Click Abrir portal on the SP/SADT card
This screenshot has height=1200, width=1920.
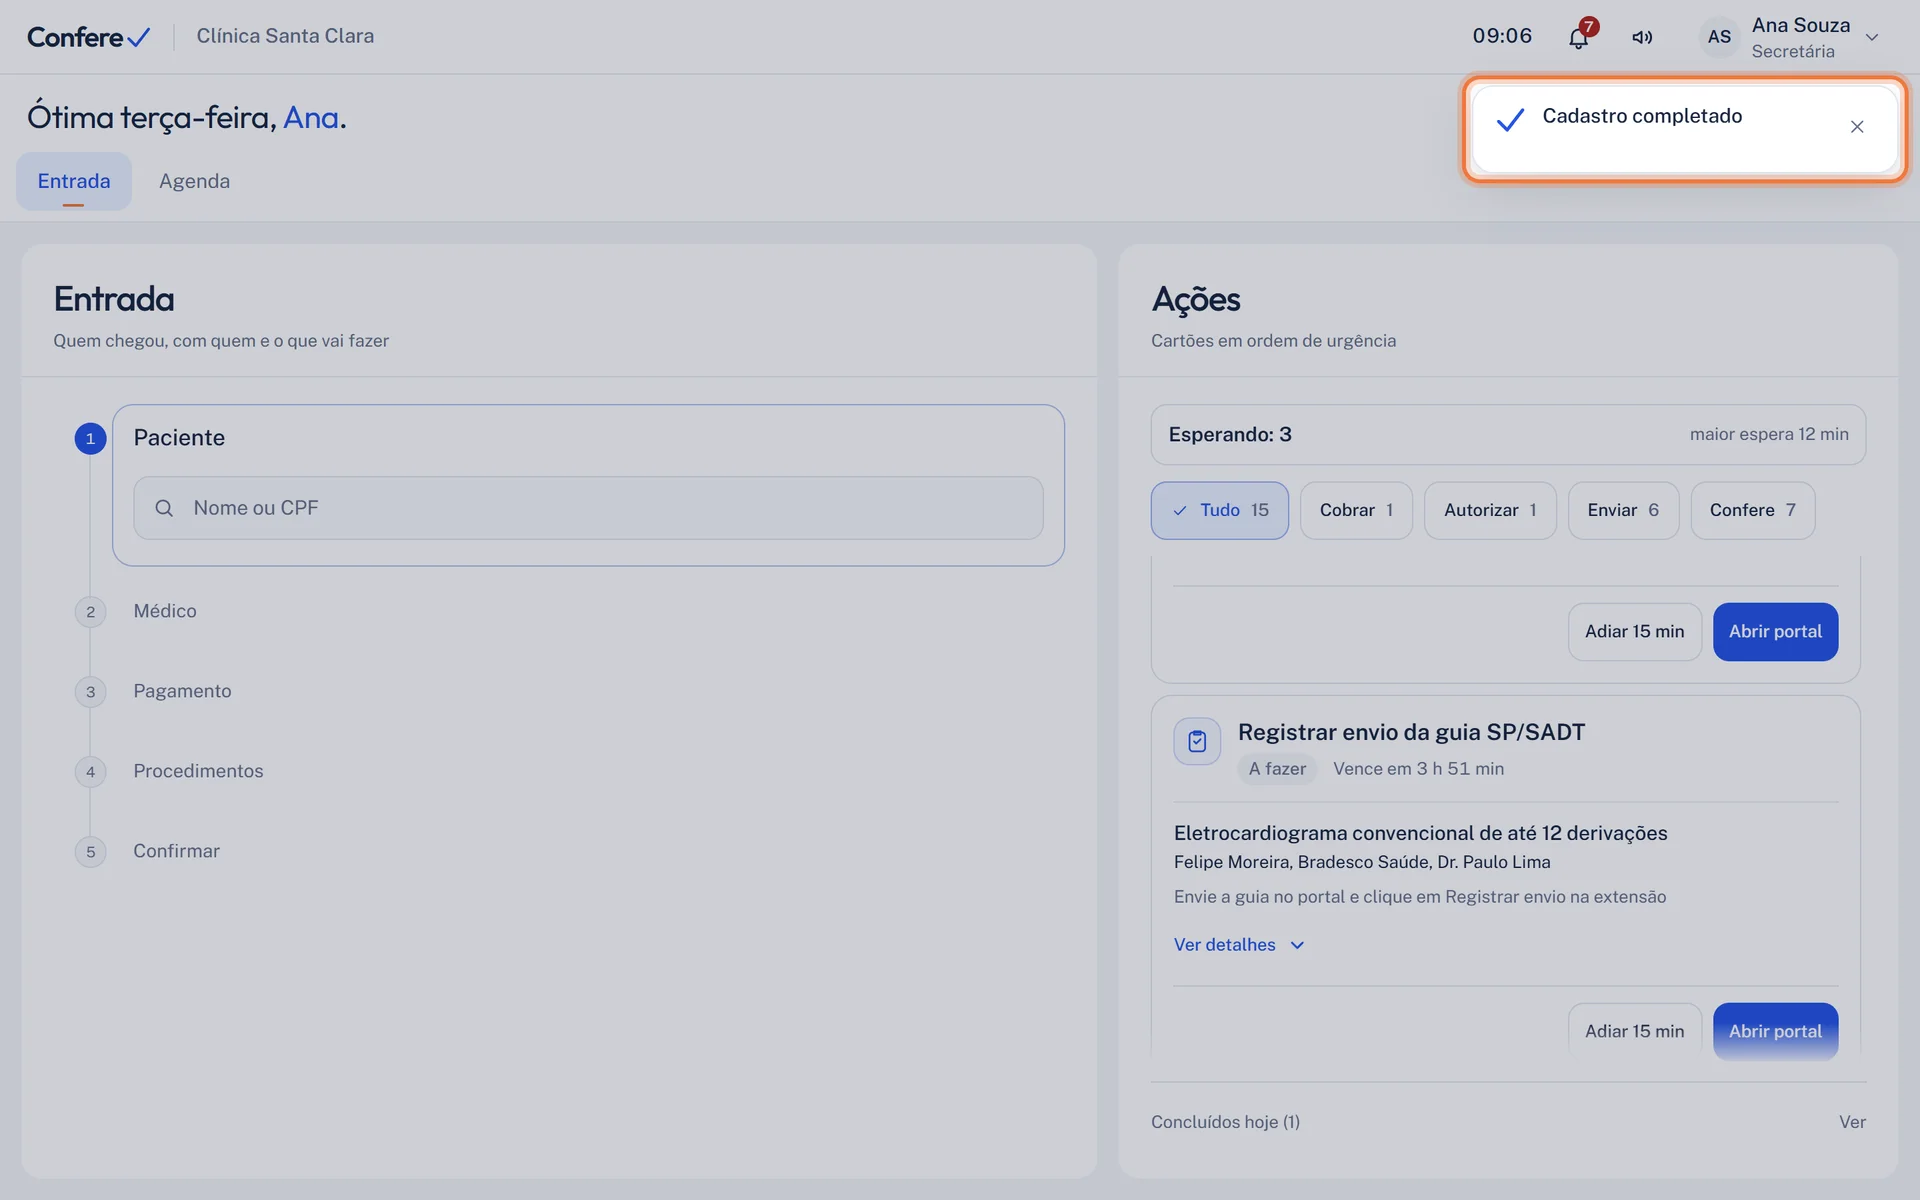[x=1775, y=1031]
